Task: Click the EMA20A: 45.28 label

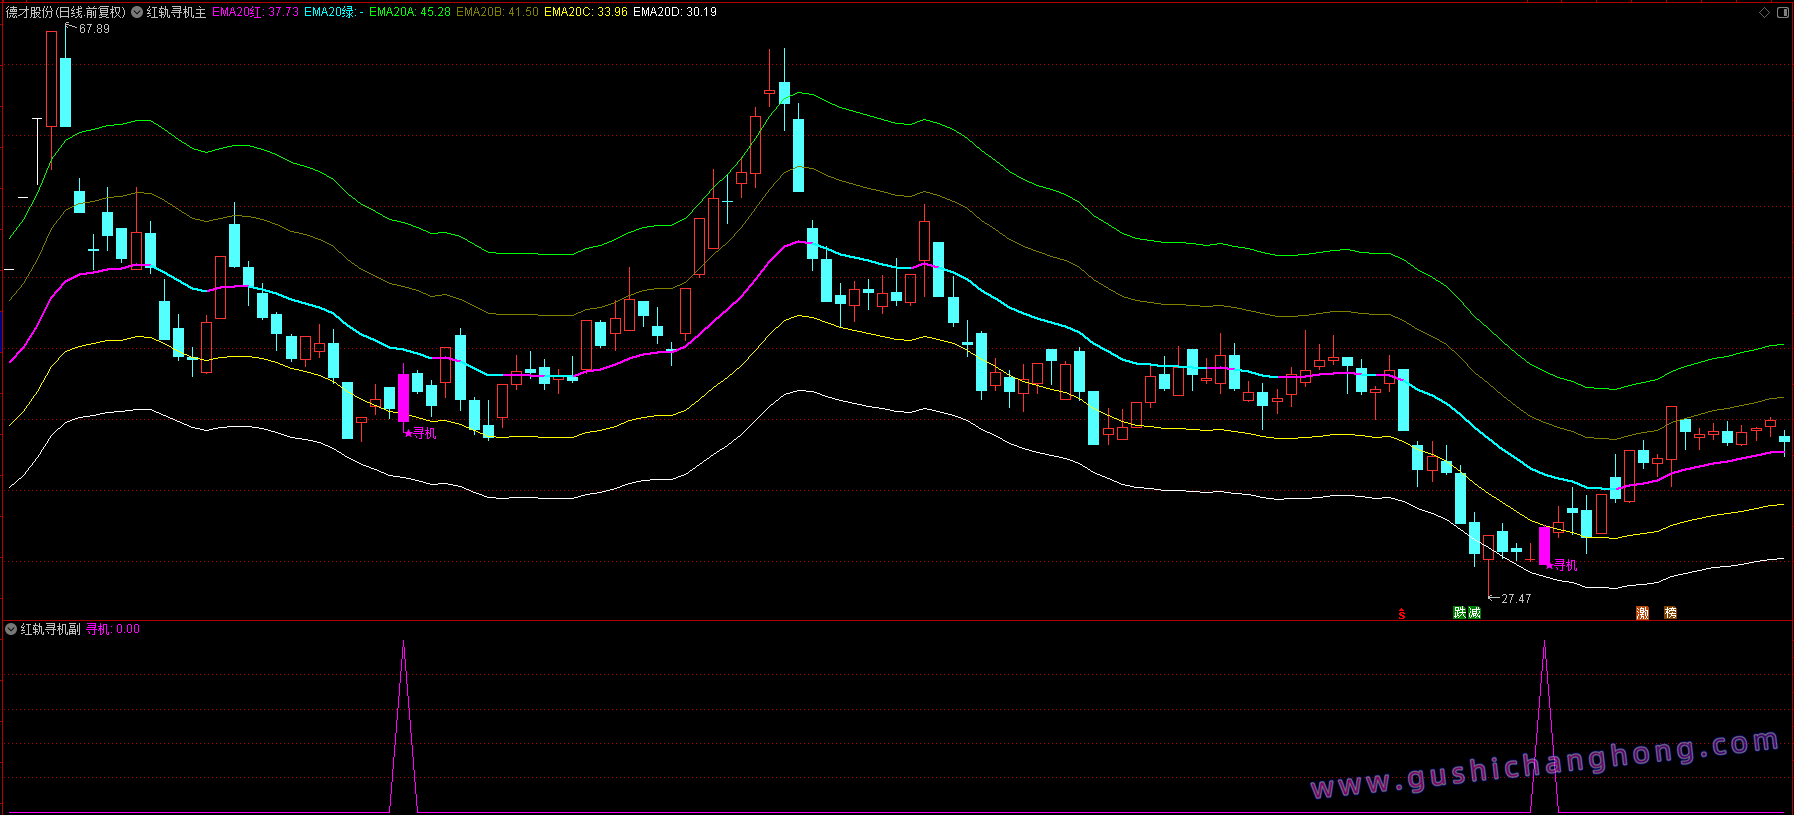Action: point(410,13)
